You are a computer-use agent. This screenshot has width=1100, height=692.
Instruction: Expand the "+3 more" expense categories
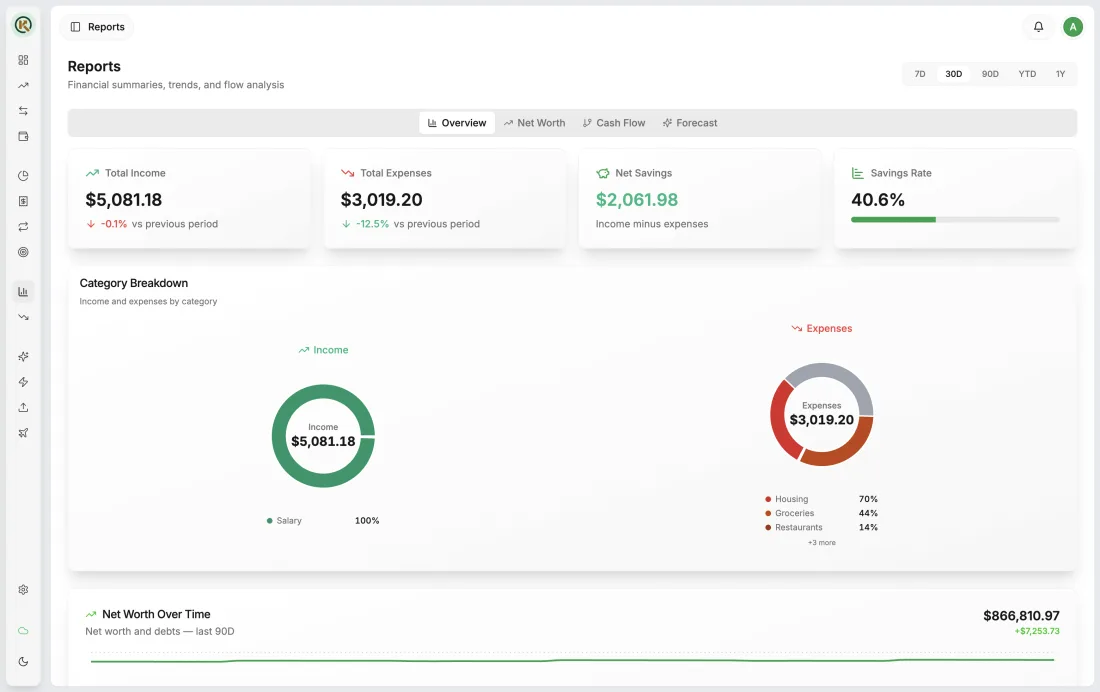tap(821, 543)
